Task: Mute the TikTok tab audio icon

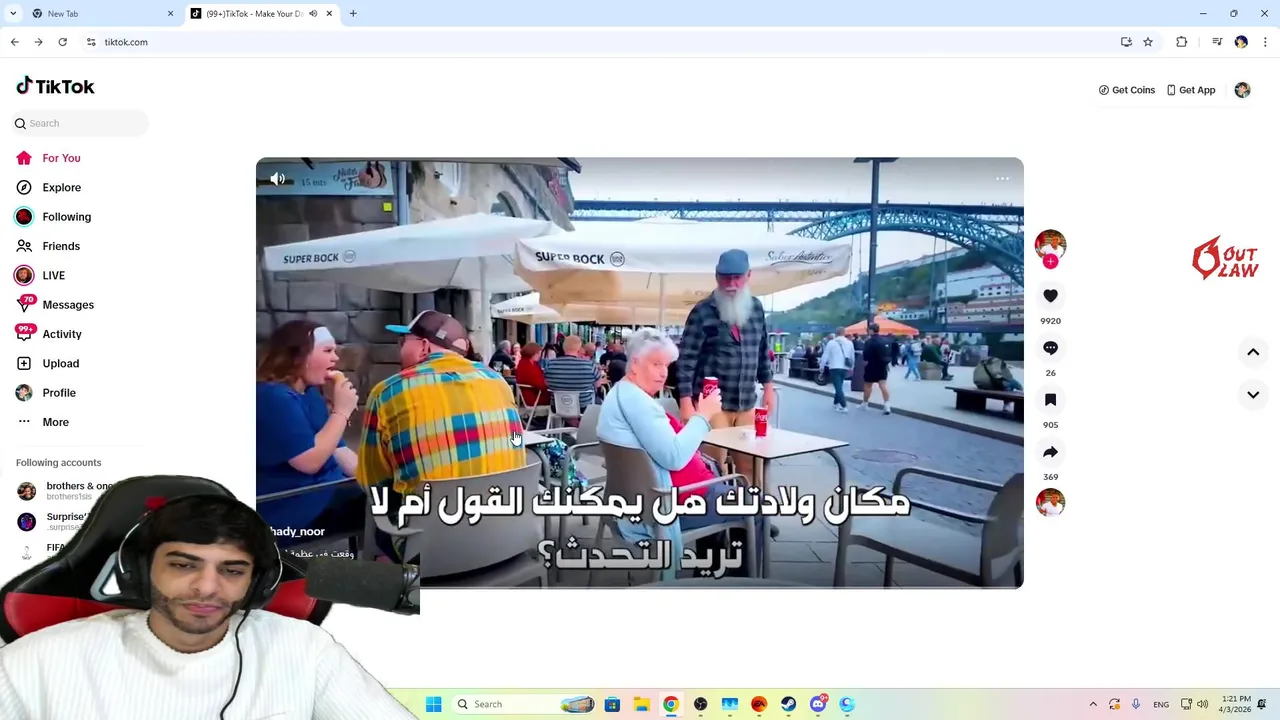Action: (x=313, y=14)
